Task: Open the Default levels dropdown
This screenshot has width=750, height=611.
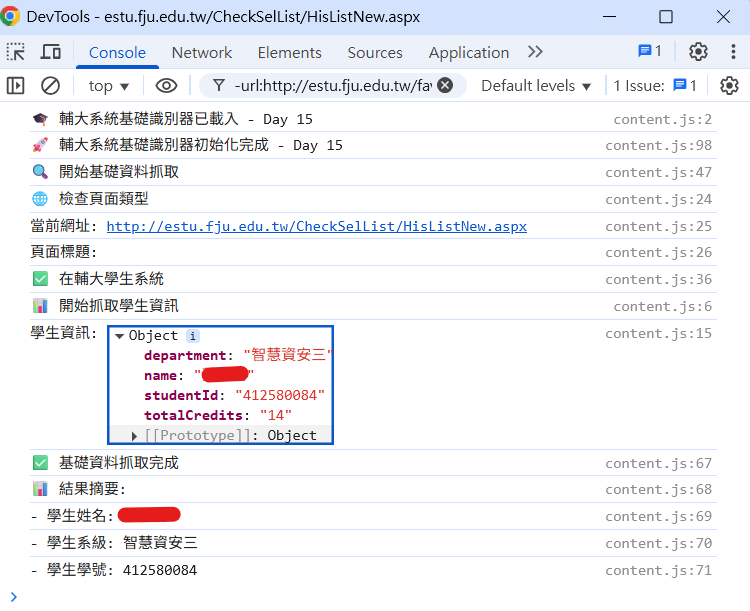Action: [536, 86]
